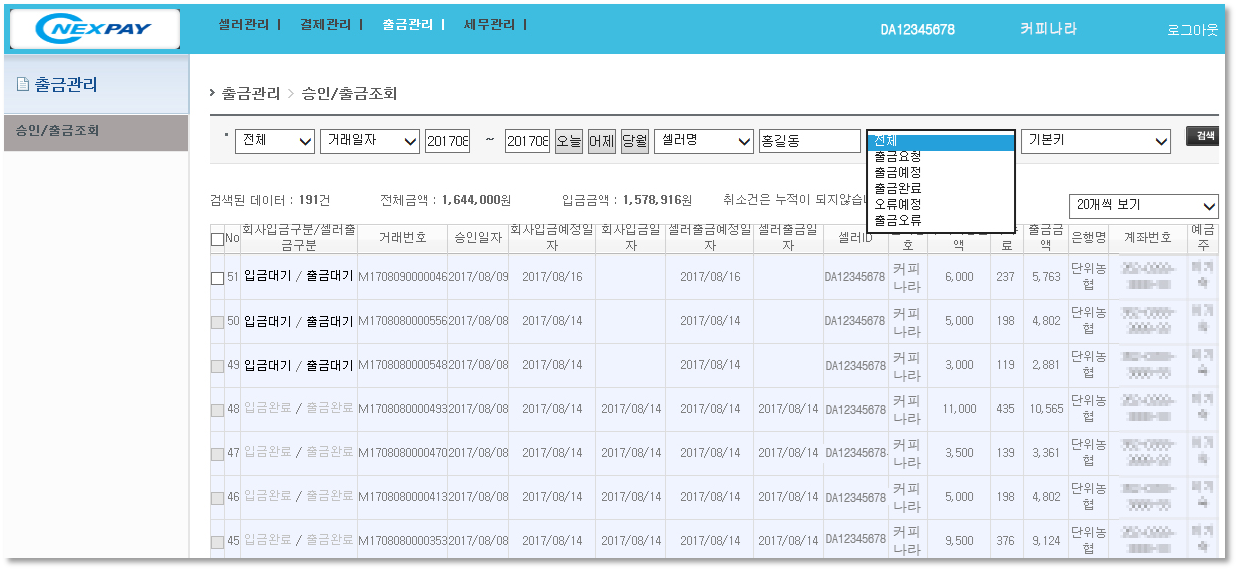Choose 오류예정 in the open status list
The image size is (1237, 570).
tap(941, 204)
